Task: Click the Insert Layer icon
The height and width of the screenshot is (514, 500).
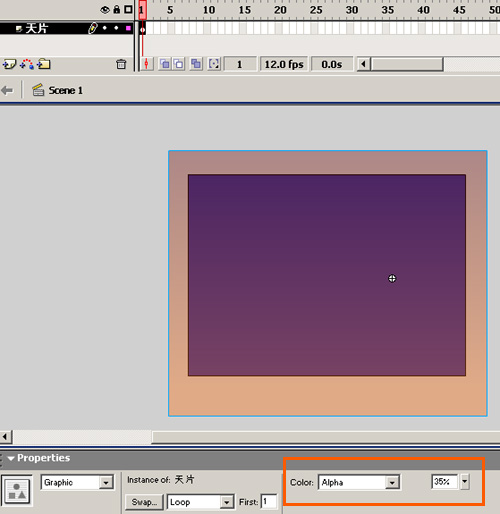Action: (9, 64)
